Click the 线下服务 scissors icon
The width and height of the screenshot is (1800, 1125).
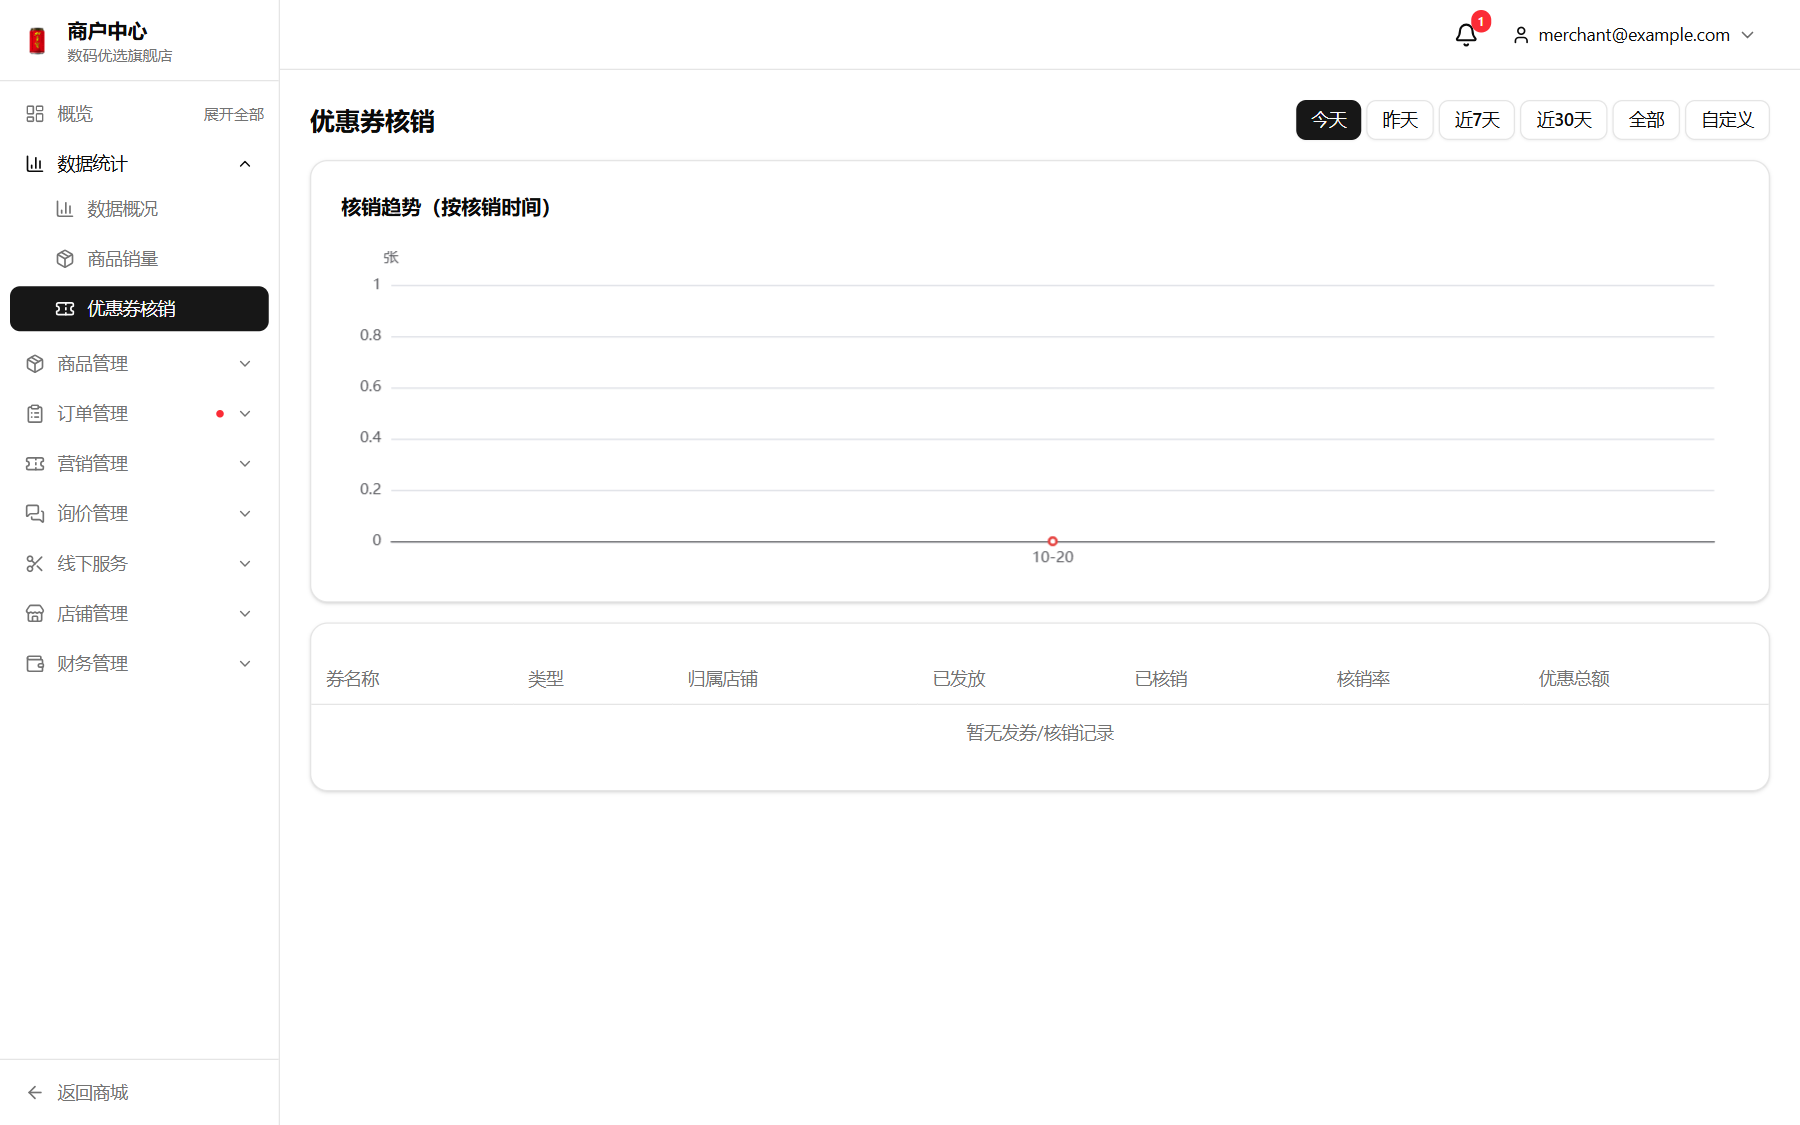pos(35,564)
